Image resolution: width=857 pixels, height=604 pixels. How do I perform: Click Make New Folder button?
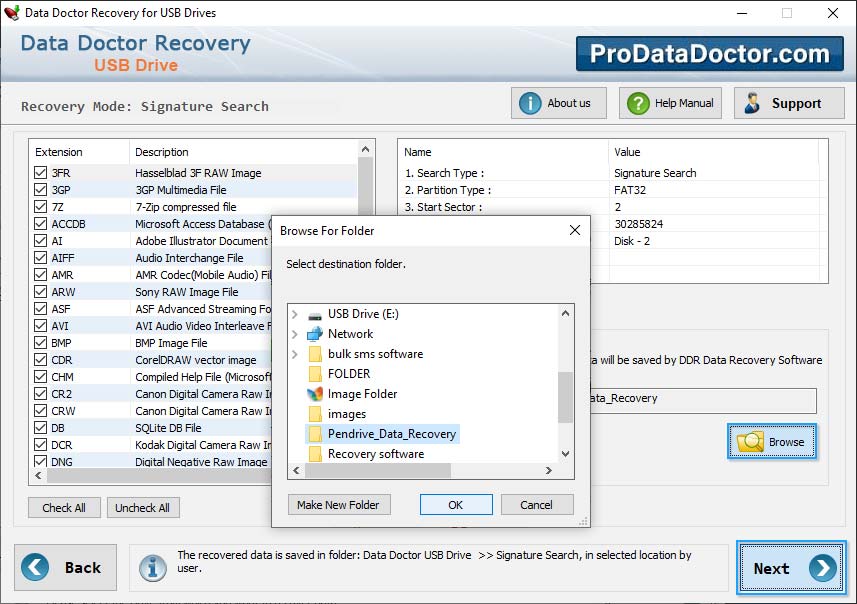click(x=339, y=505)
